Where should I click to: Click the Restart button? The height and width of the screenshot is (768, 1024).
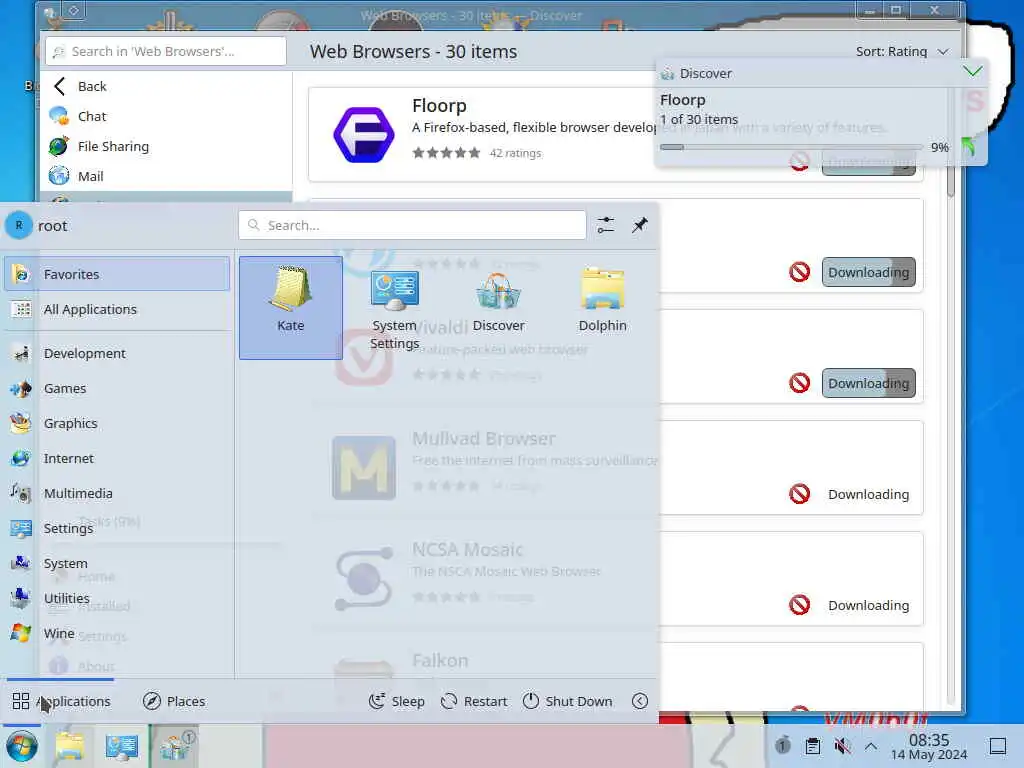point(474,701)
